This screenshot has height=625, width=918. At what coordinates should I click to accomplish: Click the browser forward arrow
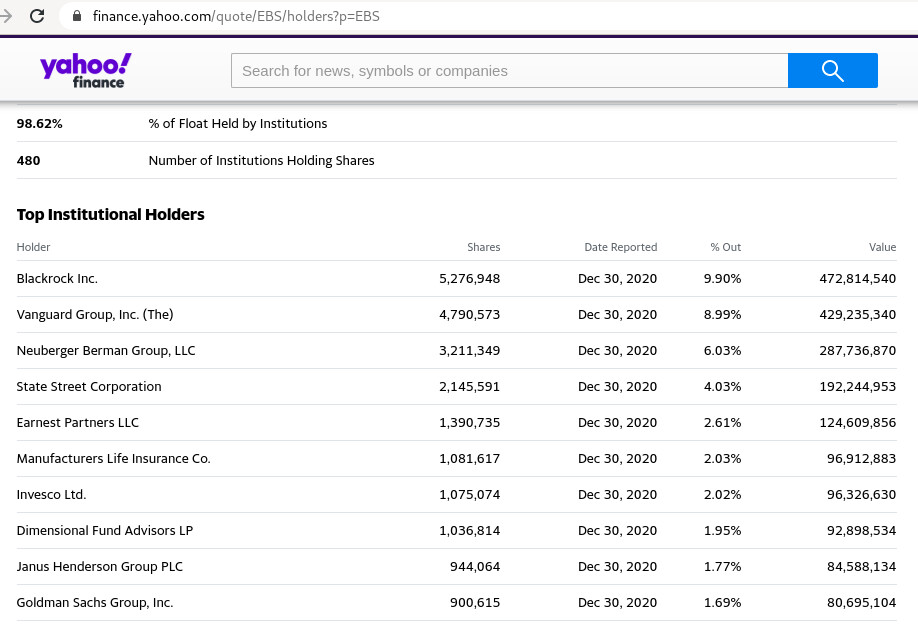pyautogui.click(x=5, y=16)
